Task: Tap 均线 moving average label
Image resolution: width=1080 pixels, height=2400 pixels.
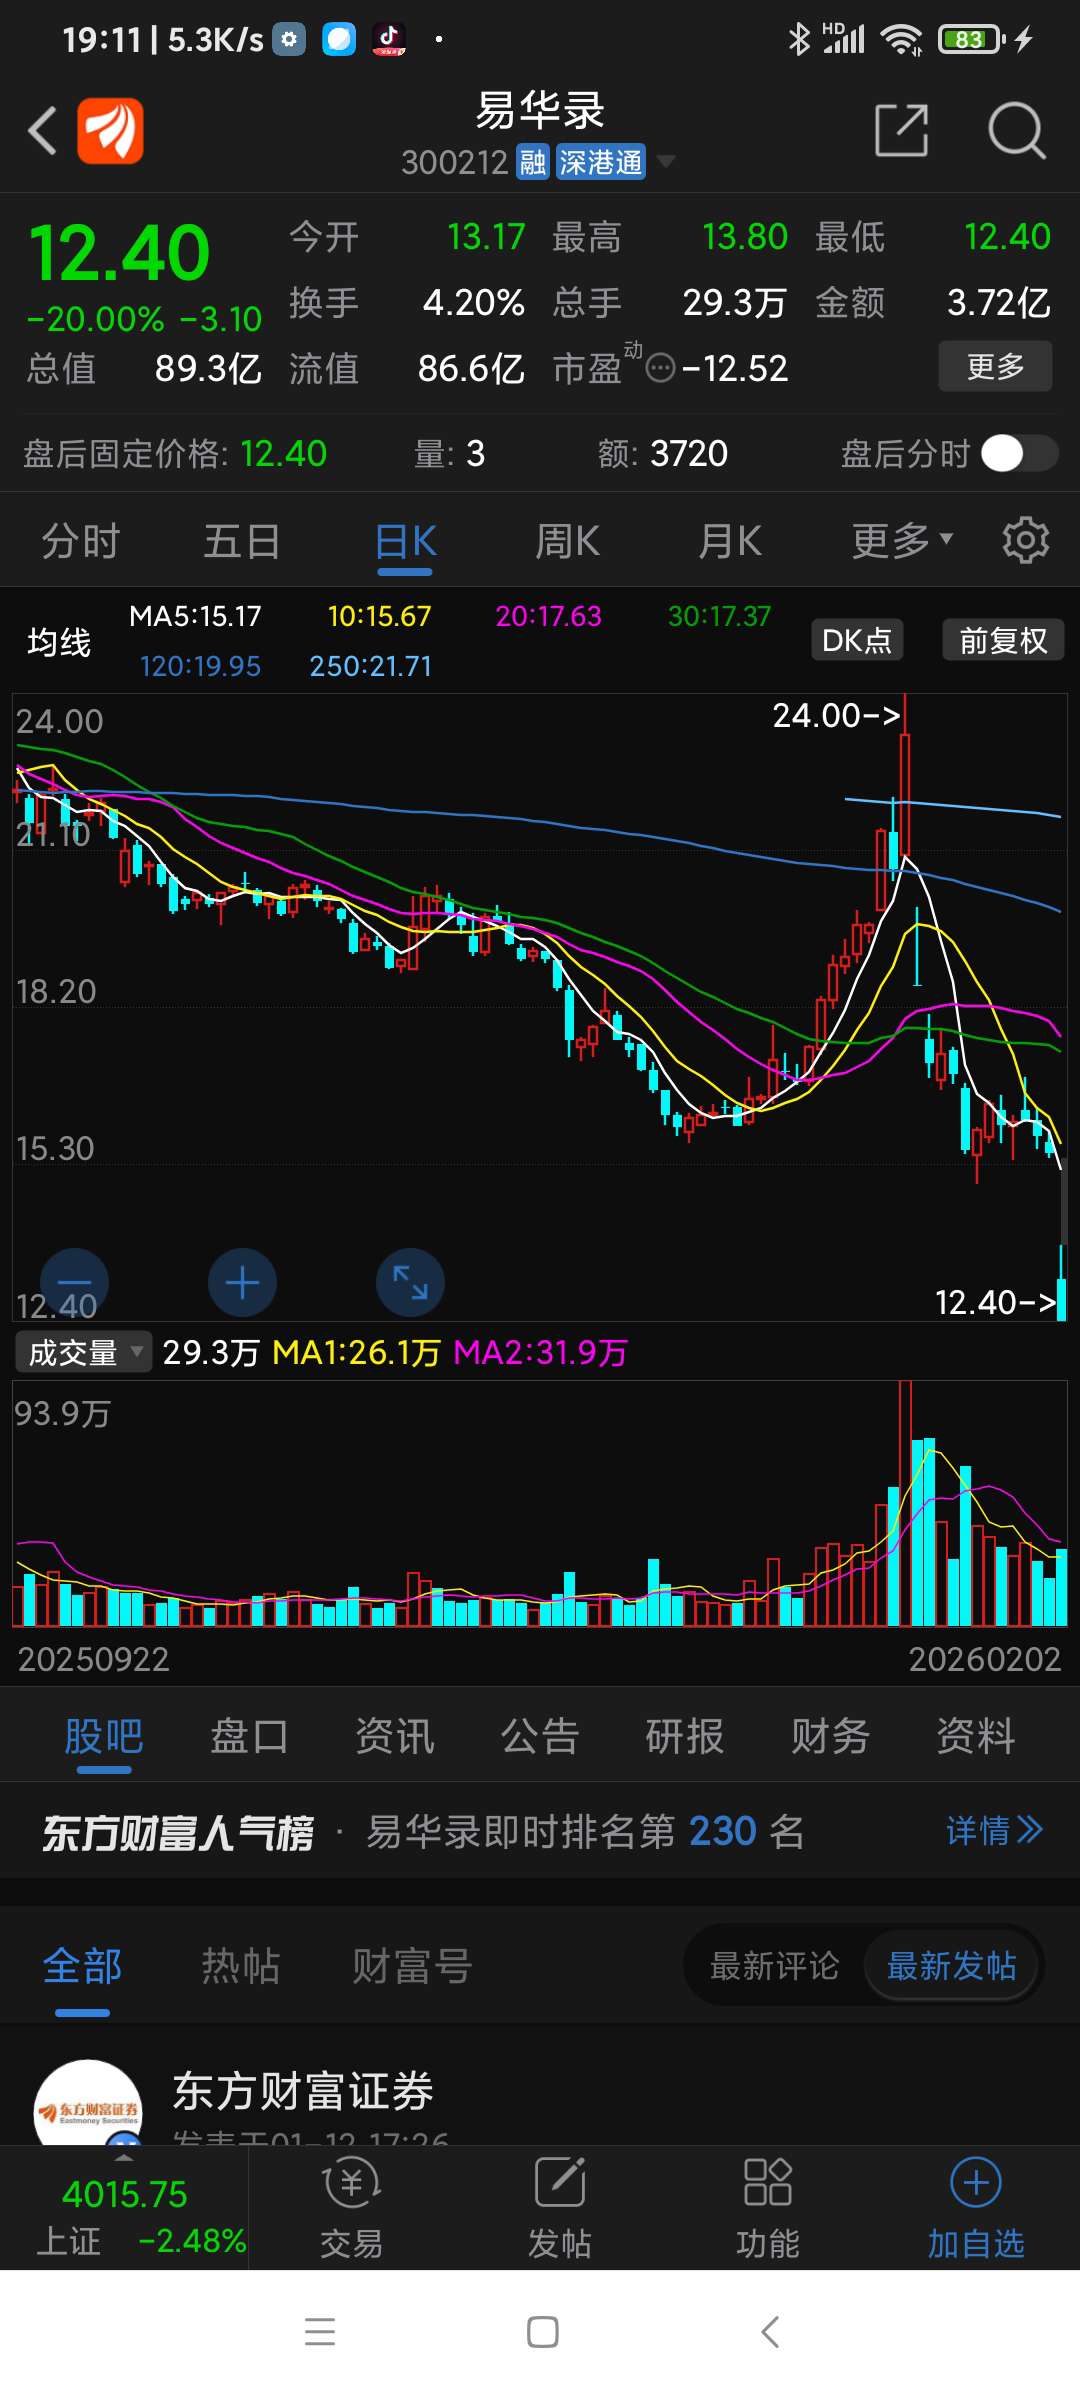Action: tap(59, 641)
